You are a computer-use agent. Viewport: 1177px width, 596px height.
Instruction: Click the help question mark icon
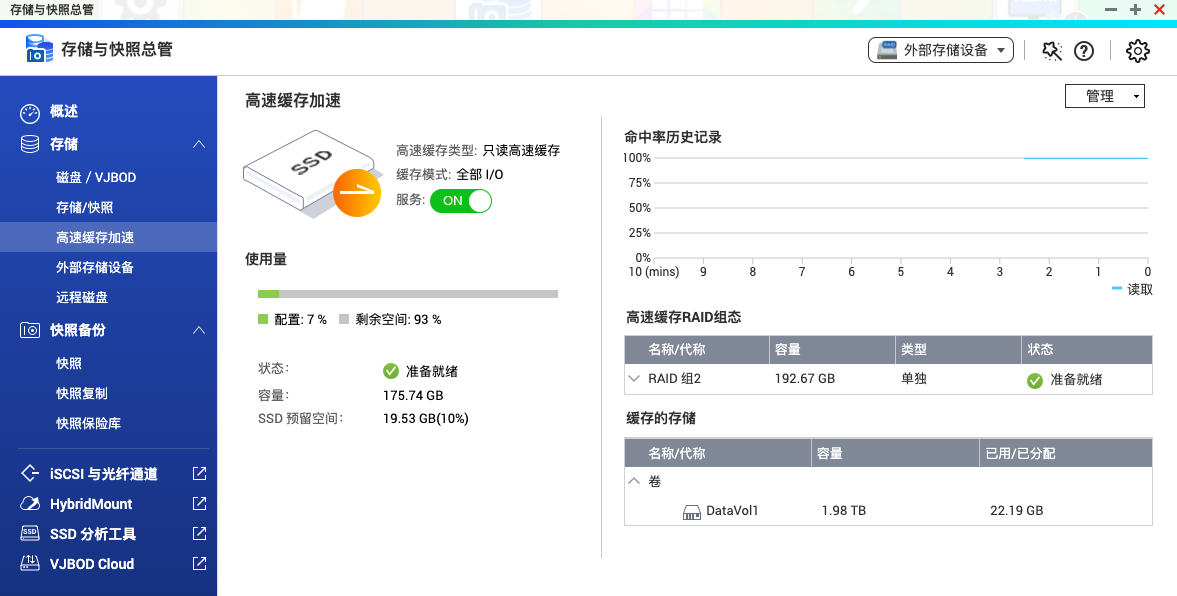(x=1084, y=50)
